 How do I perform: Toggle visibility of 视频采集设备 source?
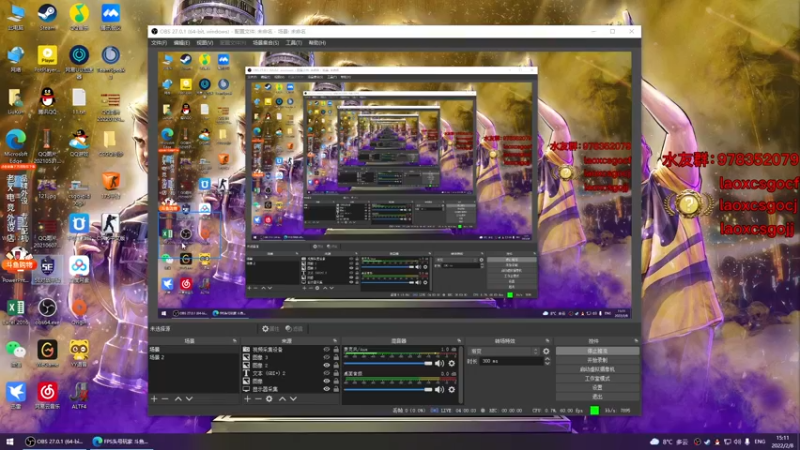point(327,350)
